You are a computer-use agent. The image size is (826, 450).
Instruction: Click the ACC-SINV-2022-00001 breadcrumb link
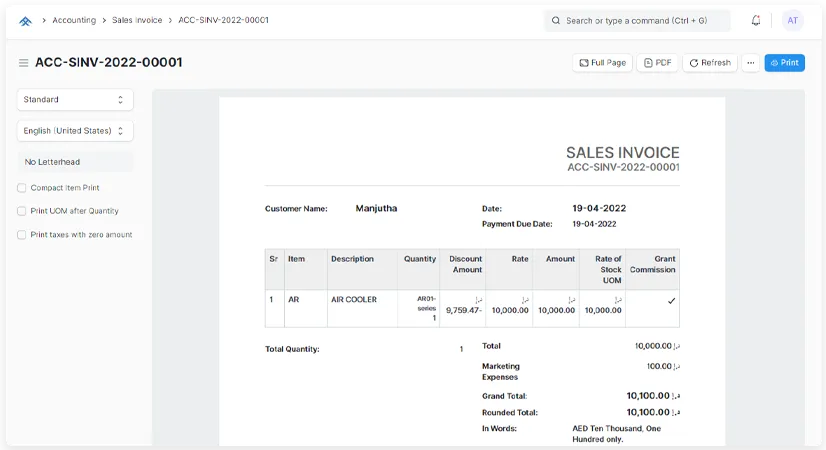click(x=223, y=20)
